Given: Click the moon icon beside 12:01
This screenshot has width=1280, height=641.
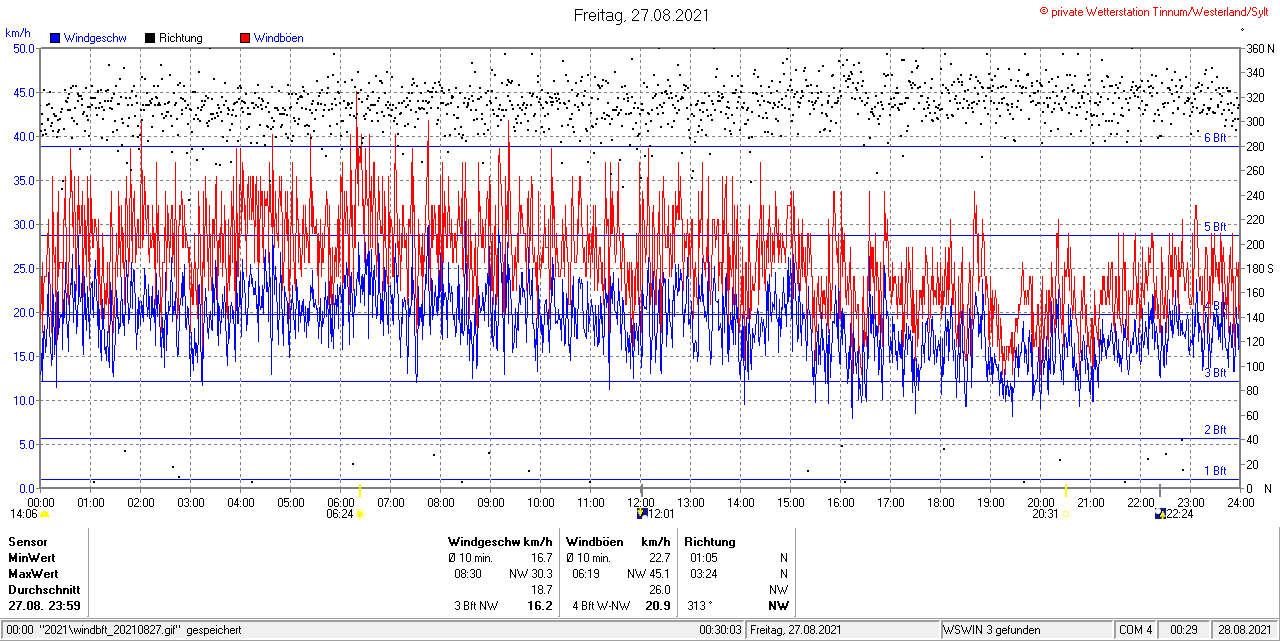Looking at the screenshot, I should coord(642,514).
